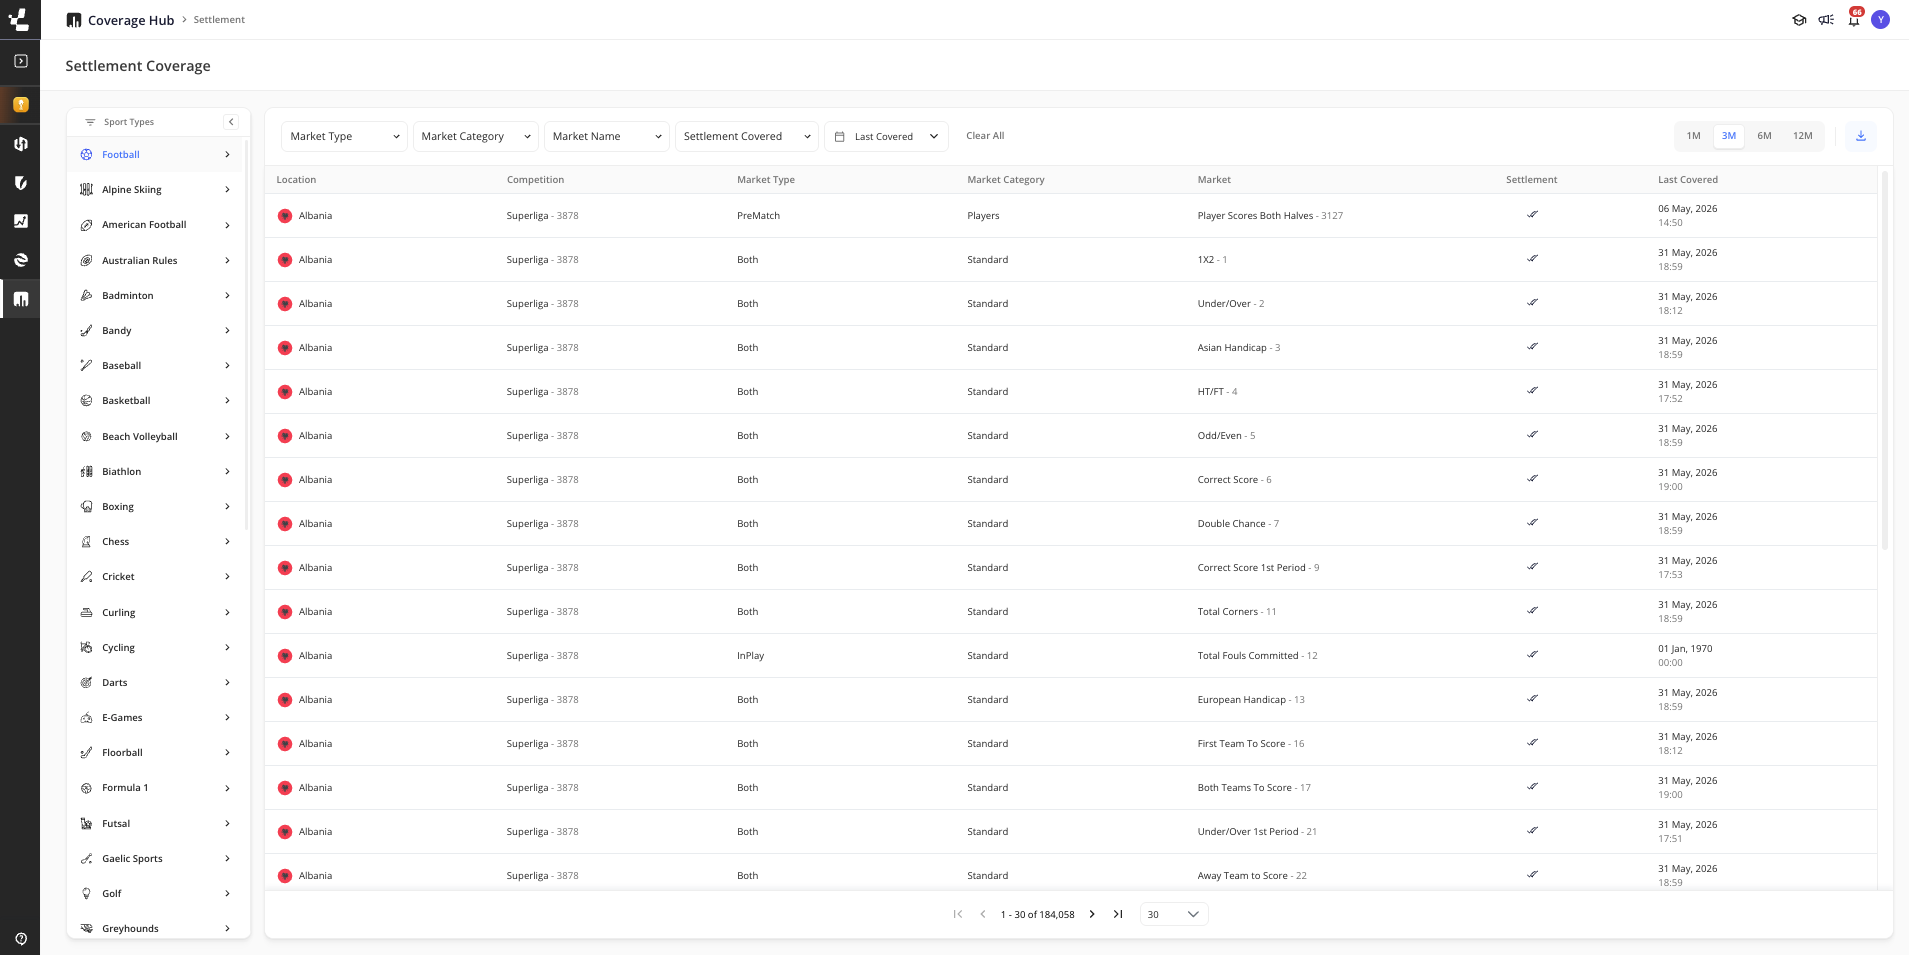Click the Coverage Hub breadcrumb link

[x=131, y=20]
